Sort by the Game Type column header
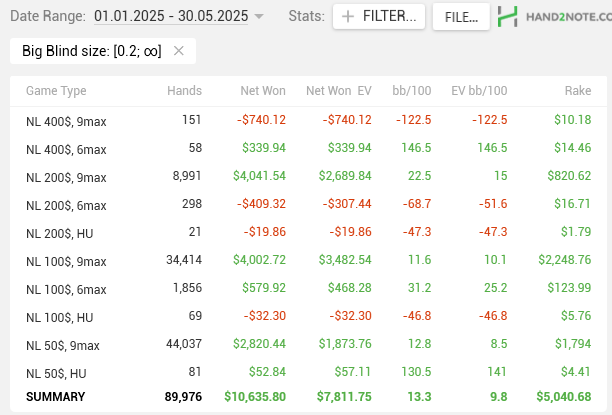612x415 pixels. (x=56, y=91)
